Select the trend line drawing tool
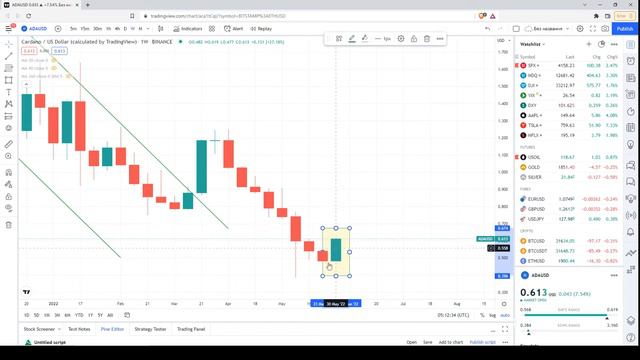The image size is (640, 360). [9, 56]
